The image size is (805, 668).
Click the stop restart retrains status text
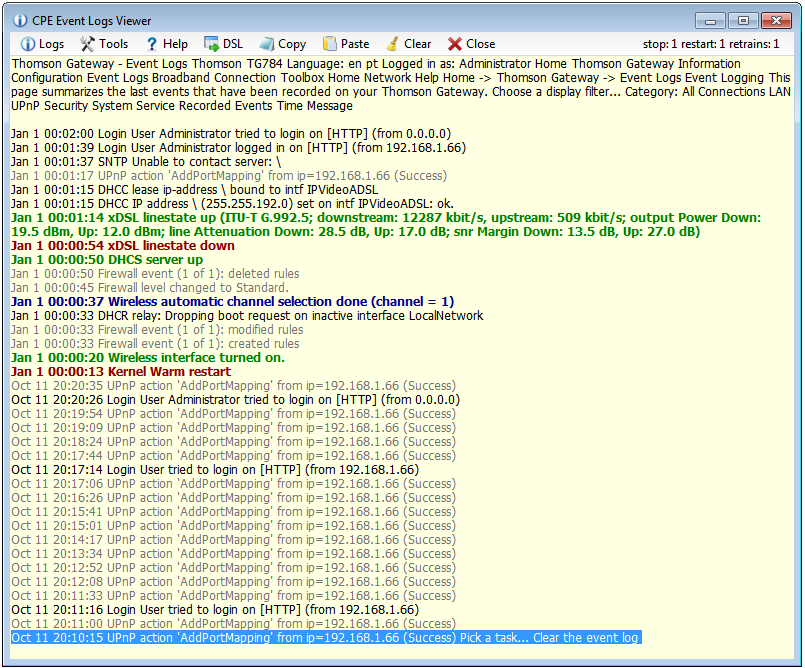710,44
